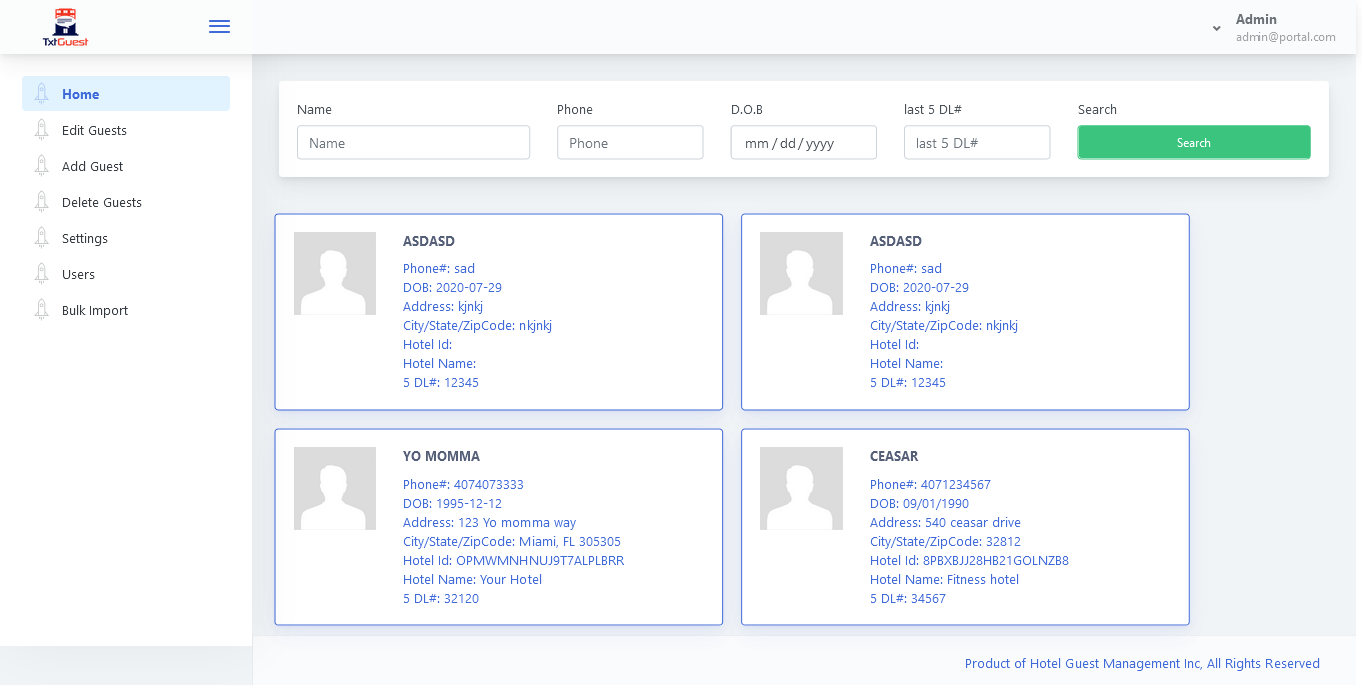
Task: Focus the Name search input
Action: pyautogui.click(x=413, y=143)
